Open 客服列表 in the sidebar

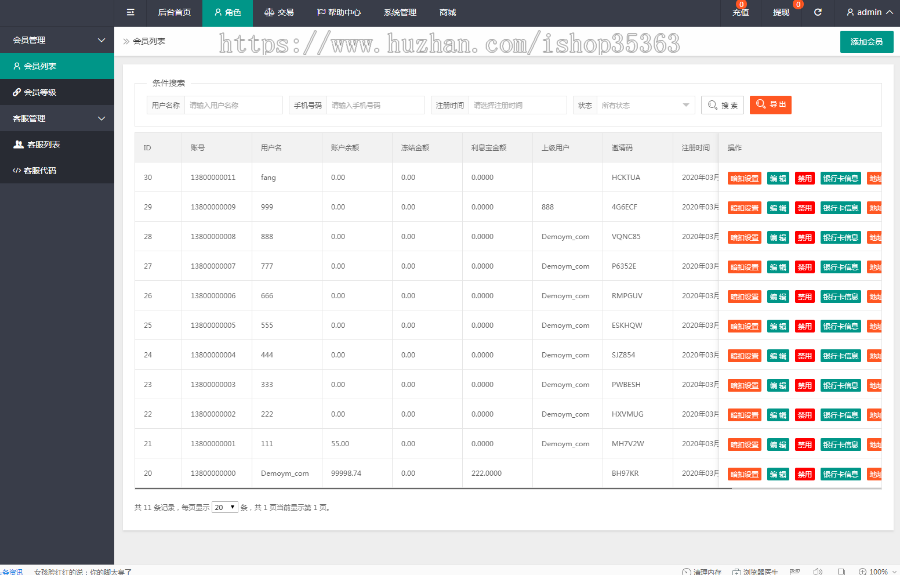tap(42, 144)
